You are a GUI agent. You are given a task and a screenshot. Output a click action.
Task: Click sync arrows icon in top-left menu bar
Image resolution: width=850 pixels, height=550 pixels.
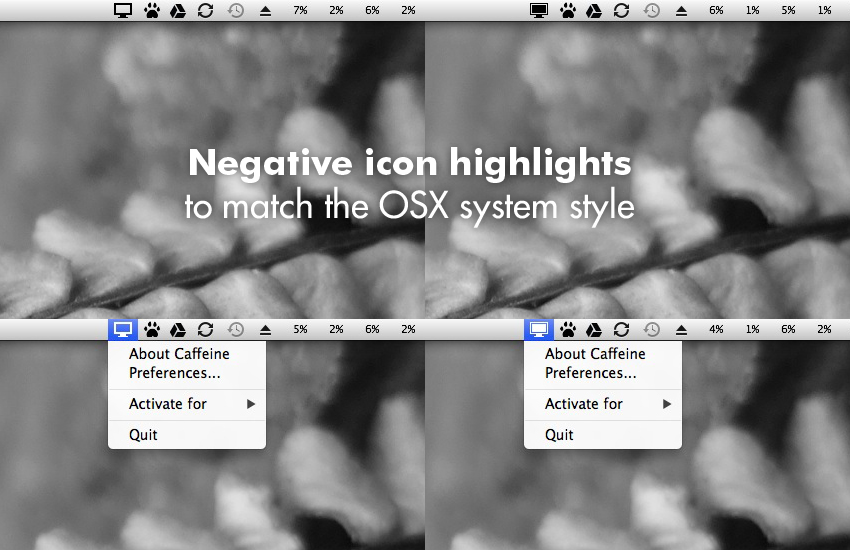click(205, 10)
